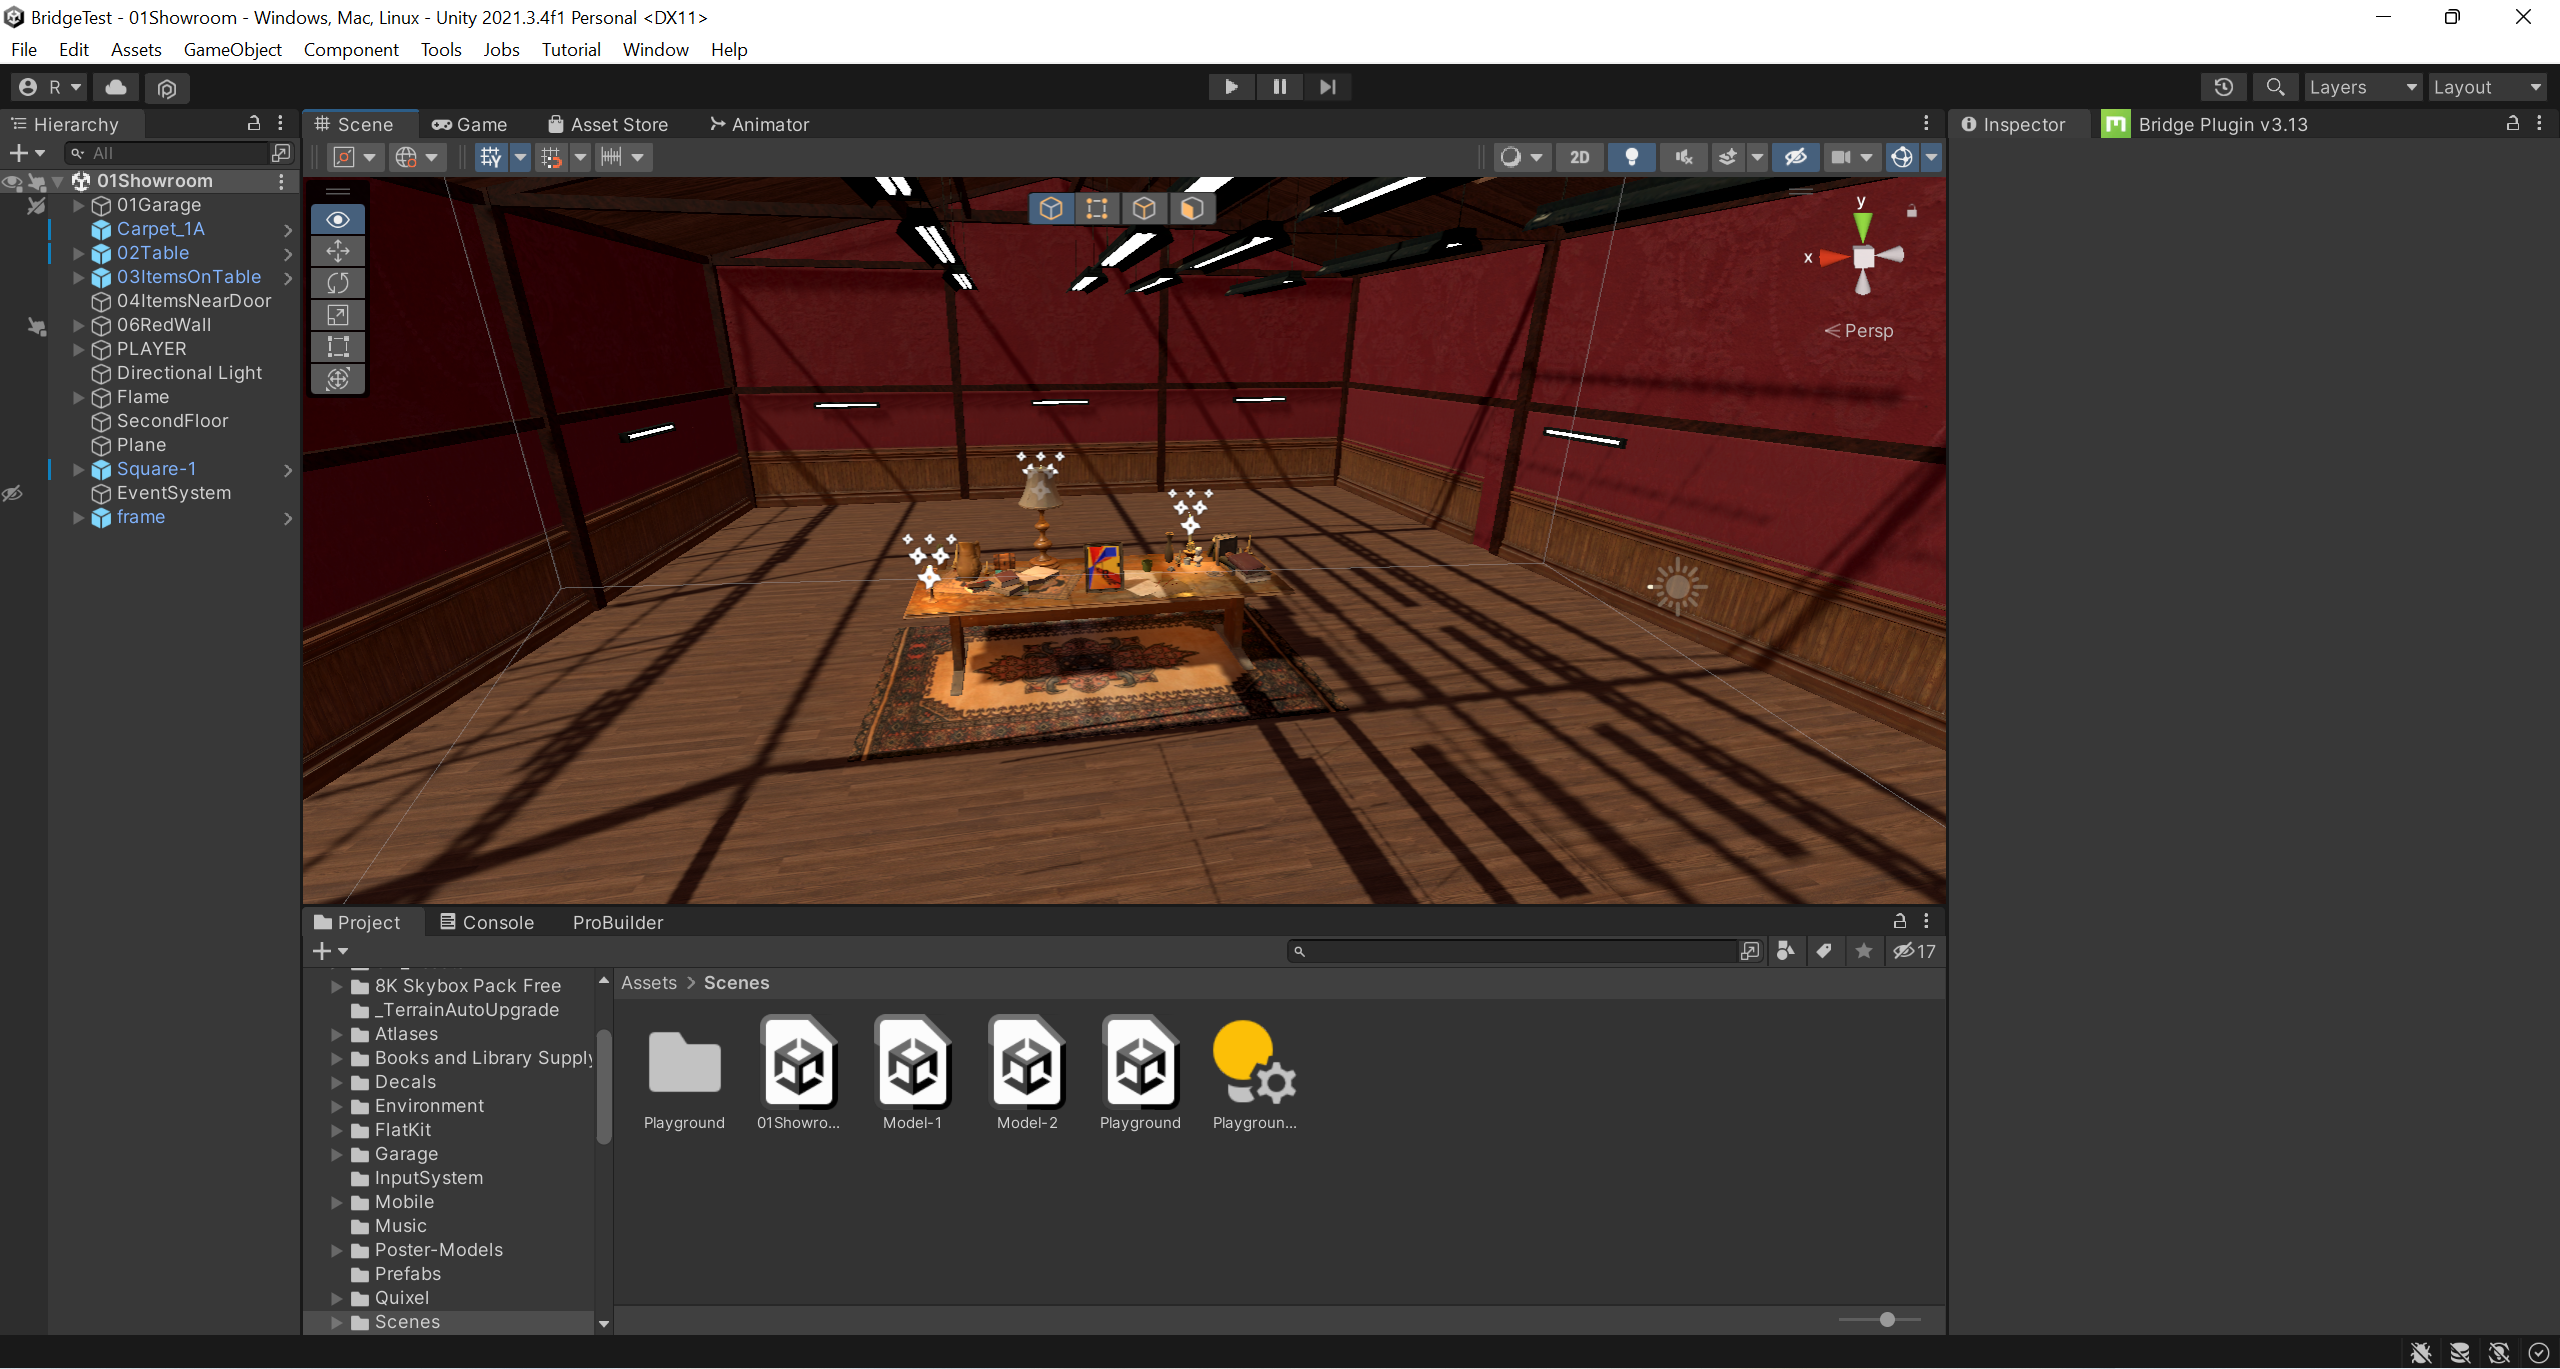Open the GameObject menu

(x=232, y=49)
